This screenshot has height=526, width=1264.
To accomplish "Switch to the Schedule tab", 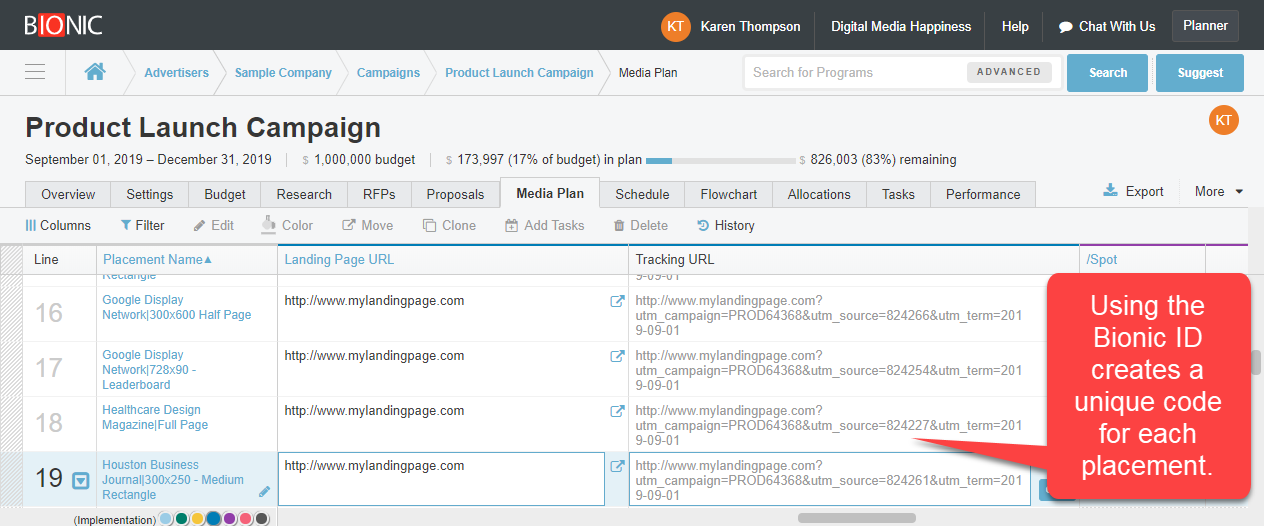I will (x=642, y=194).
